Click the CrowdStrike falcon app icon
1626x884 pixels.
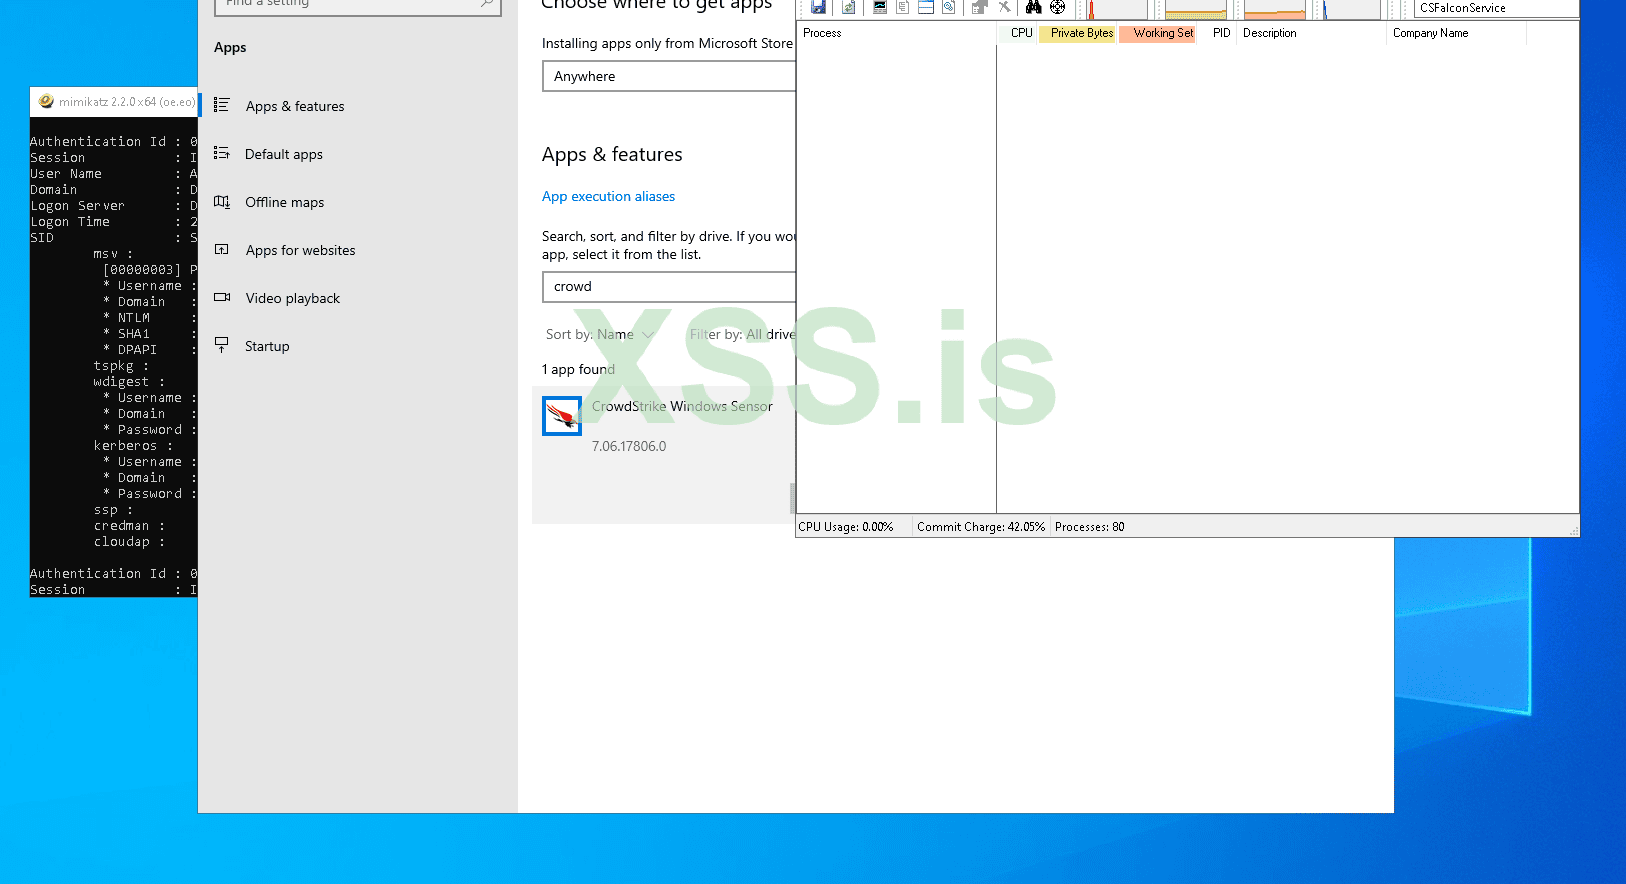click(x=562, y=416)
